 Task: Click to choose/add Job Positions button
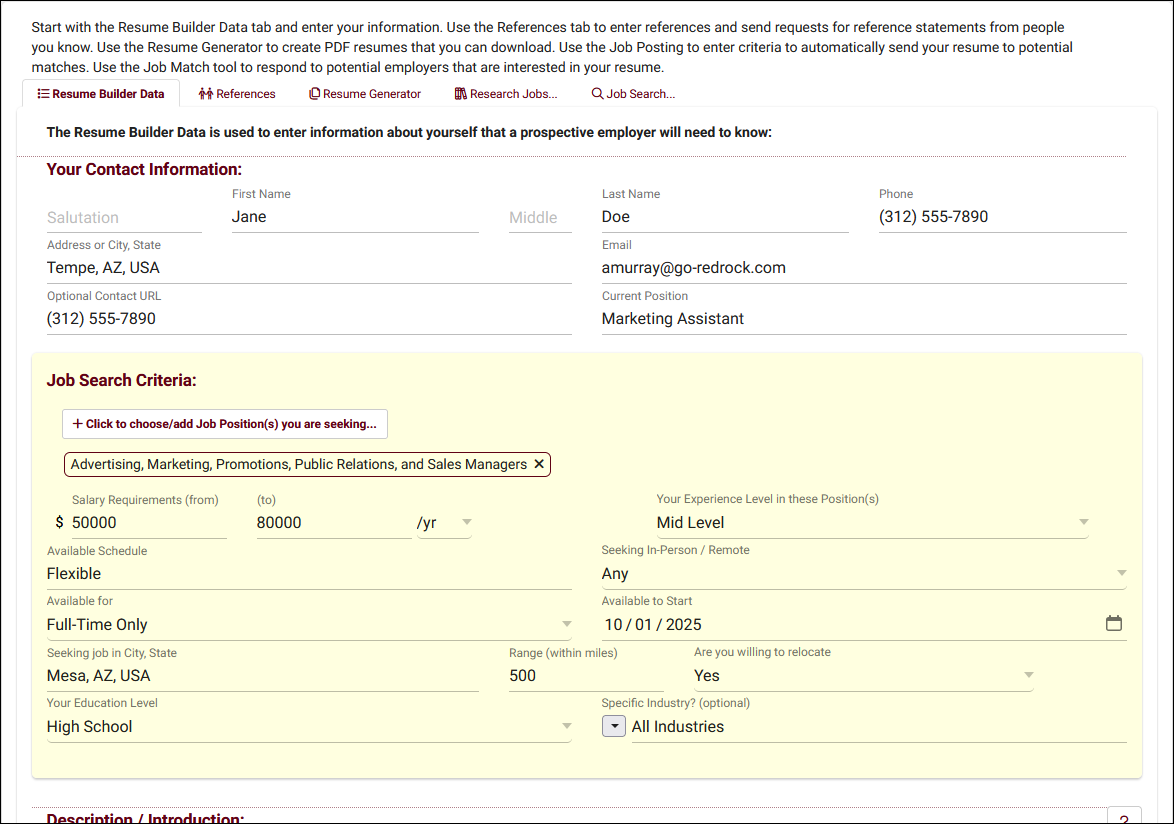coord(225,424)
